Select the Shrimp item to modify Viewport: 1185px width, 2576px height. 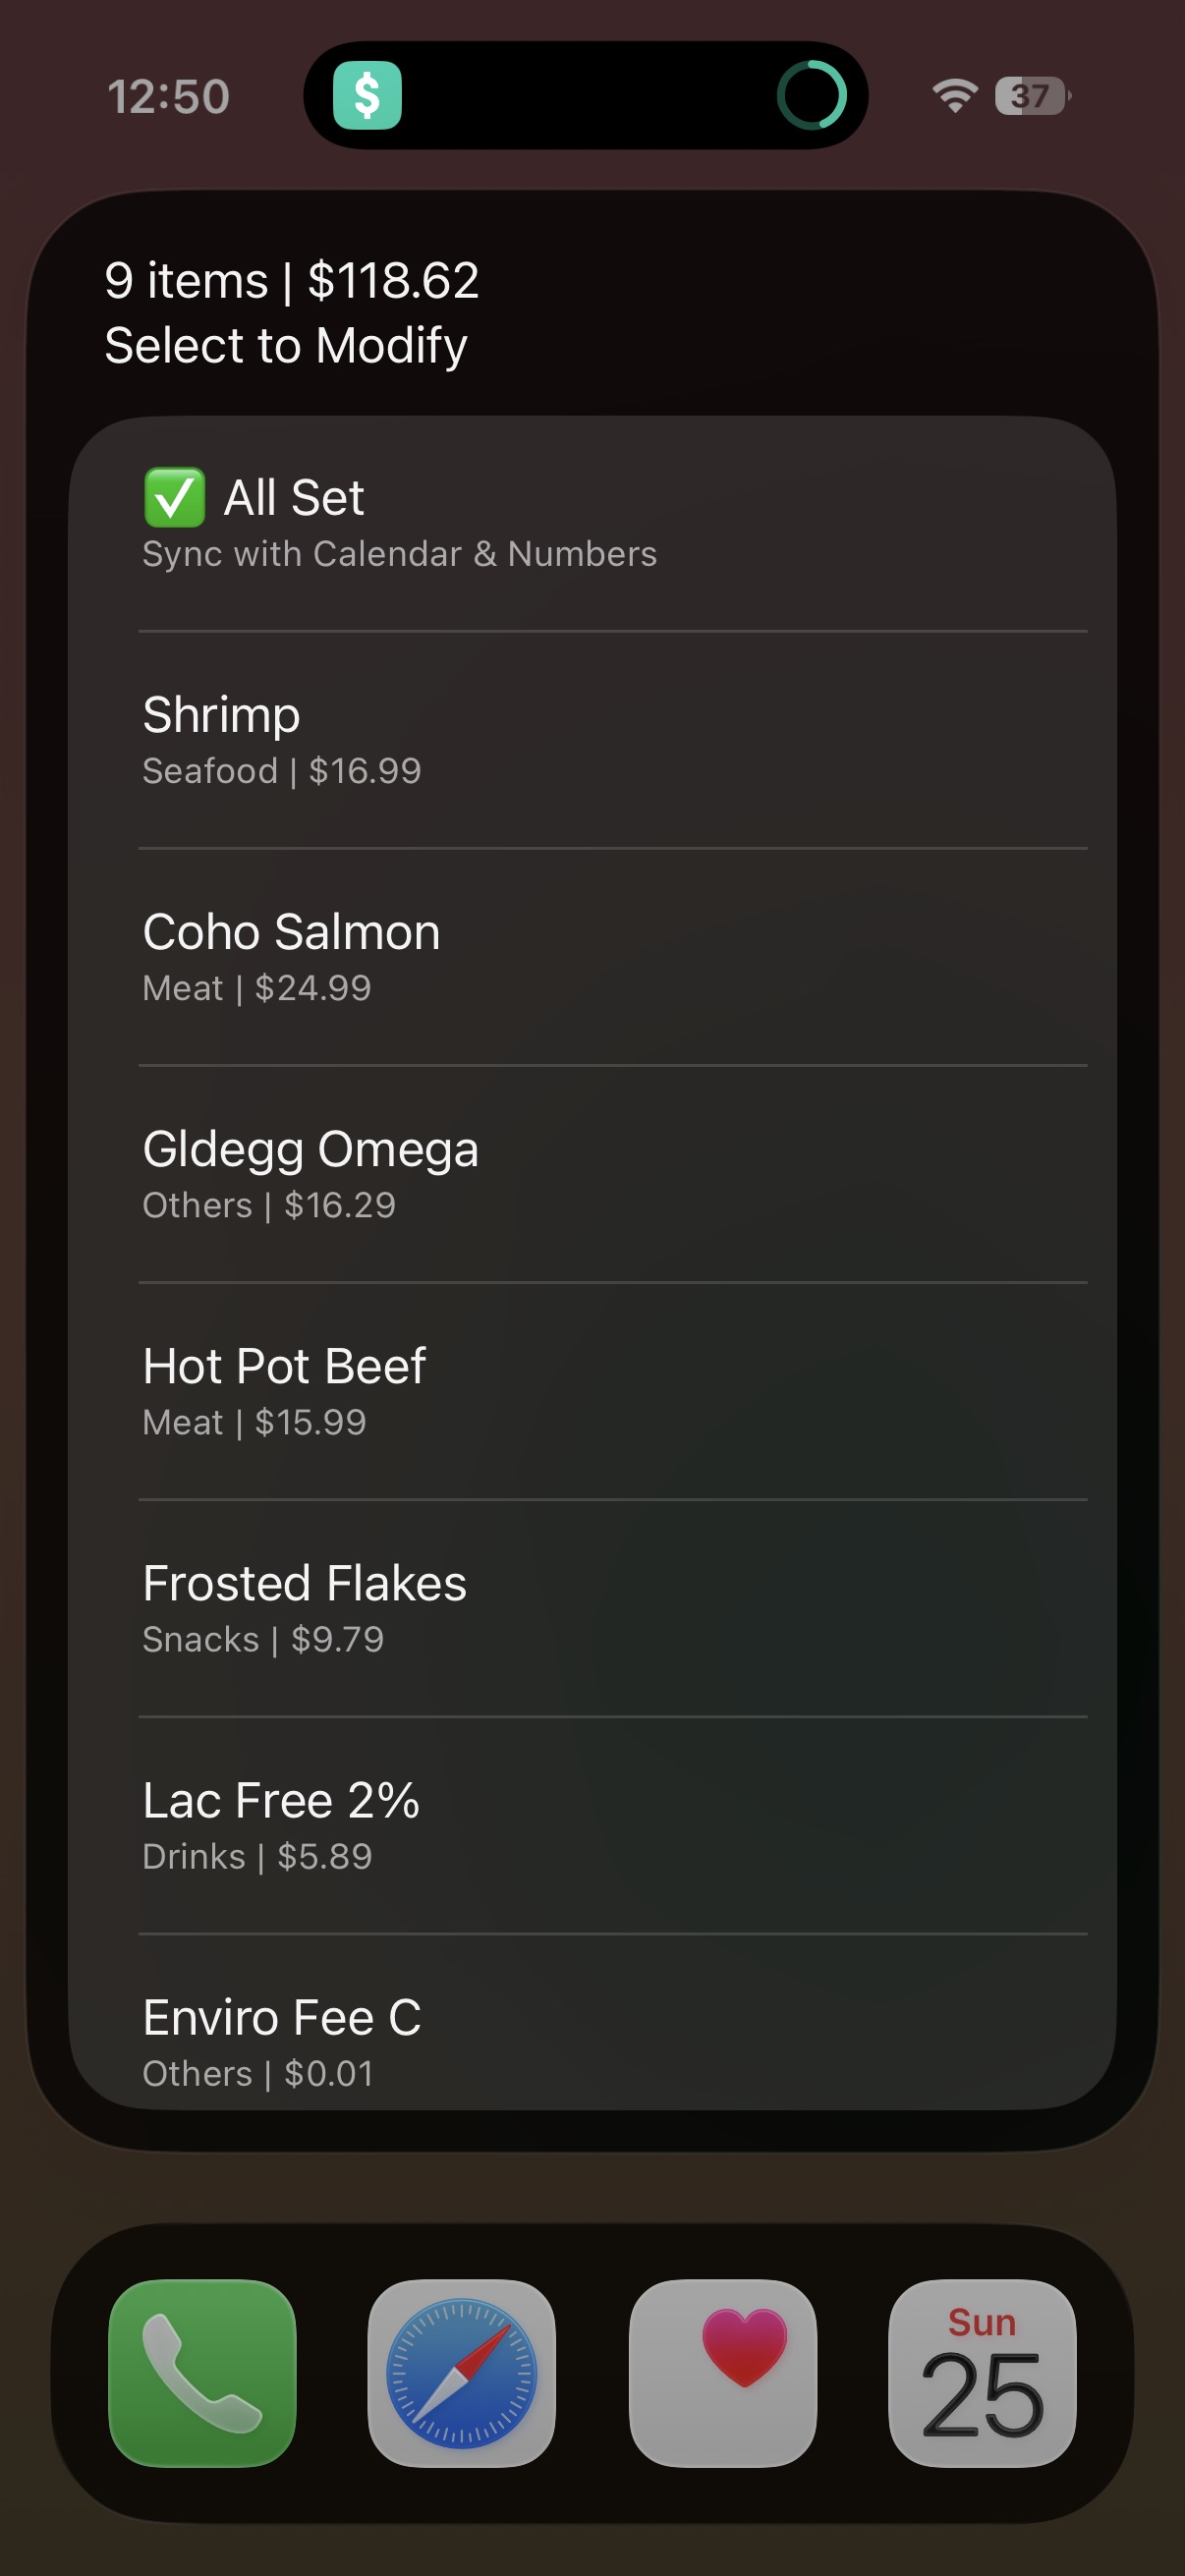click(x=592, y=740)
